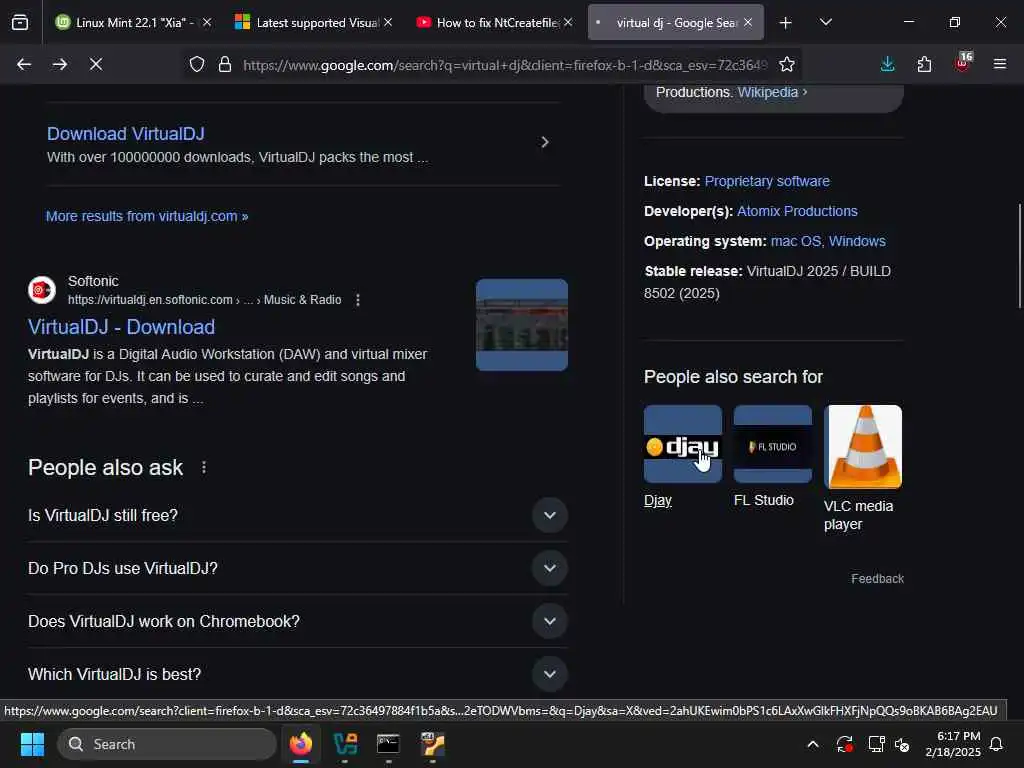Open the extensions puzzle icon
This screenshot has width=1024, height=768.
924,64
